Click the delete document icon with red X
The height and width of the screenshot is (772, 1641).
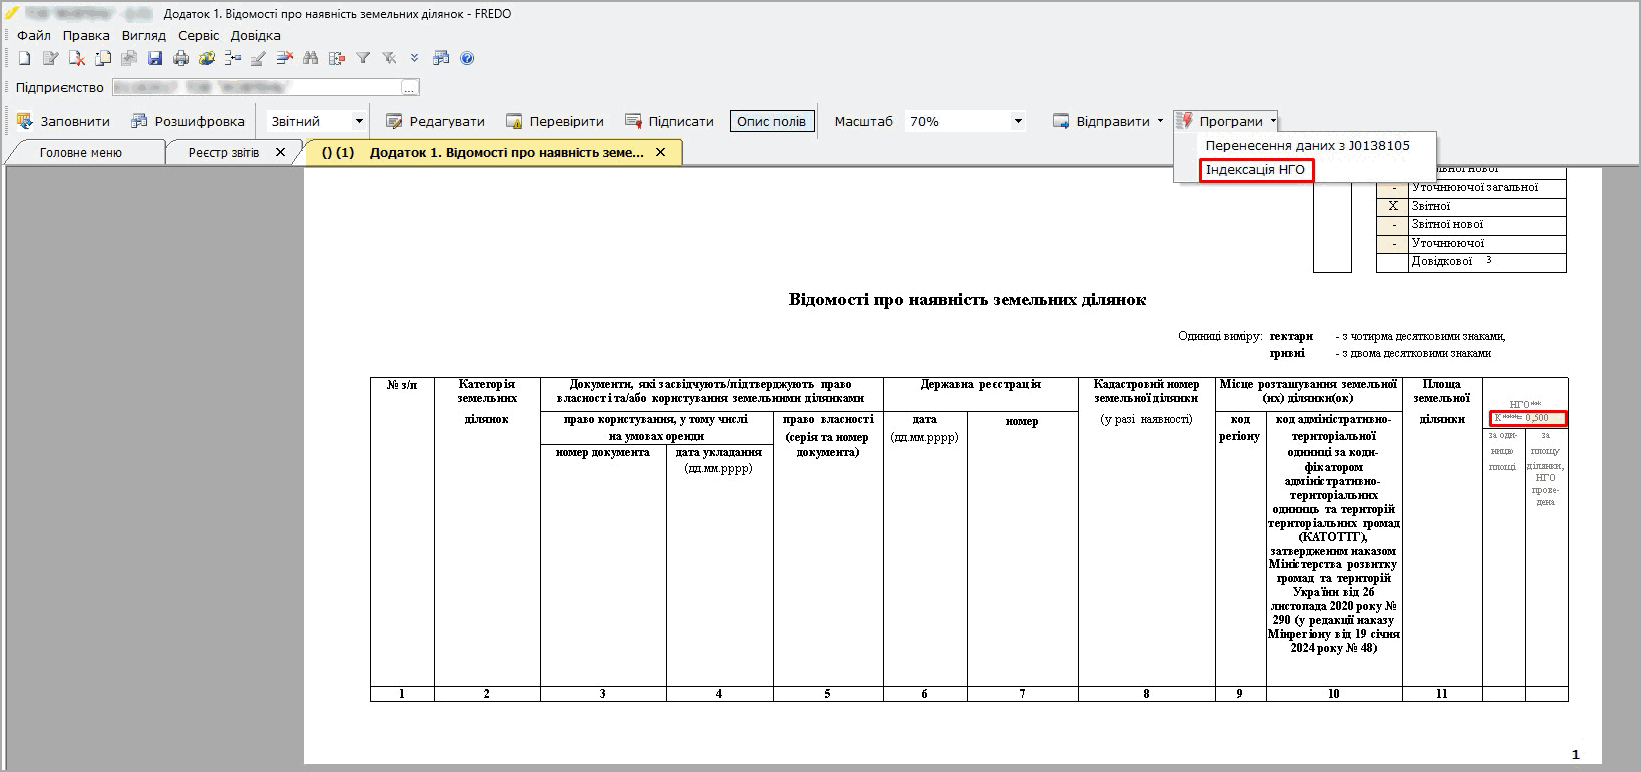[x=77, y=59]
